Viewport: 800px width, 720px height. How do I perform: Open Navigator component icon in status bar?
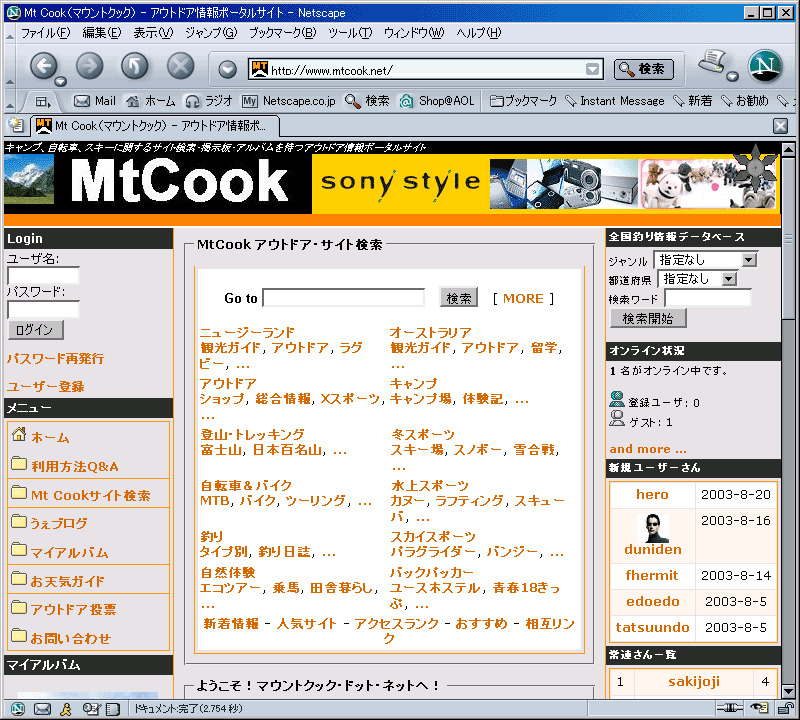click(18, 708)
